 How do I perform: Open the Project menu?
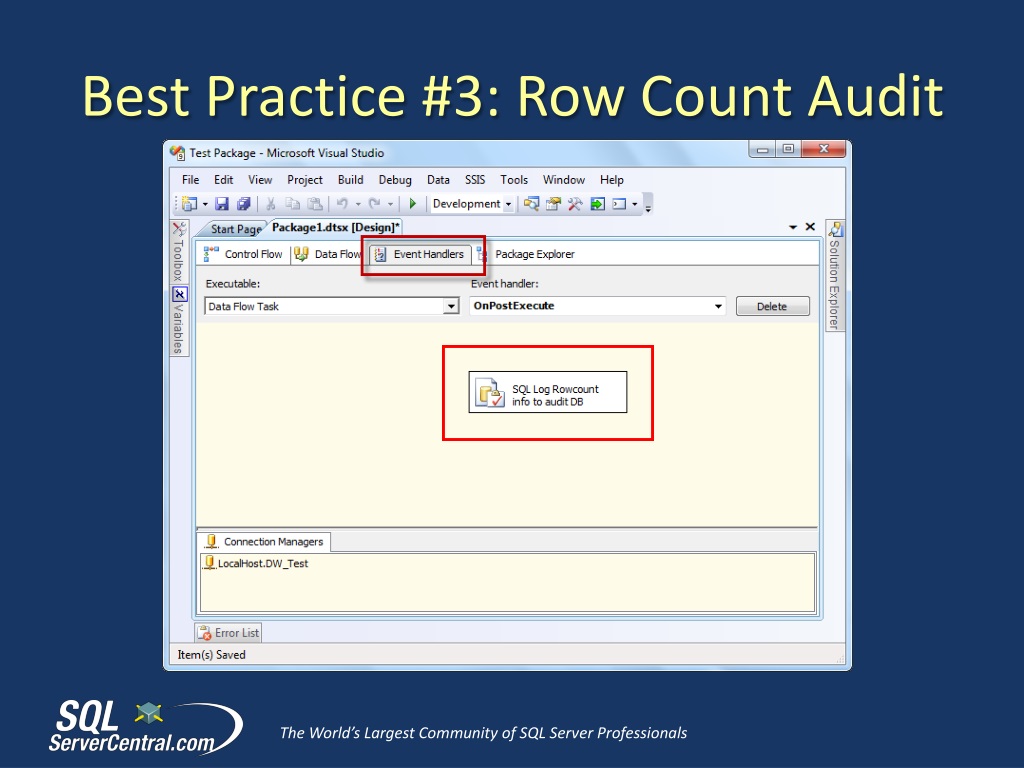pos(305,180)
